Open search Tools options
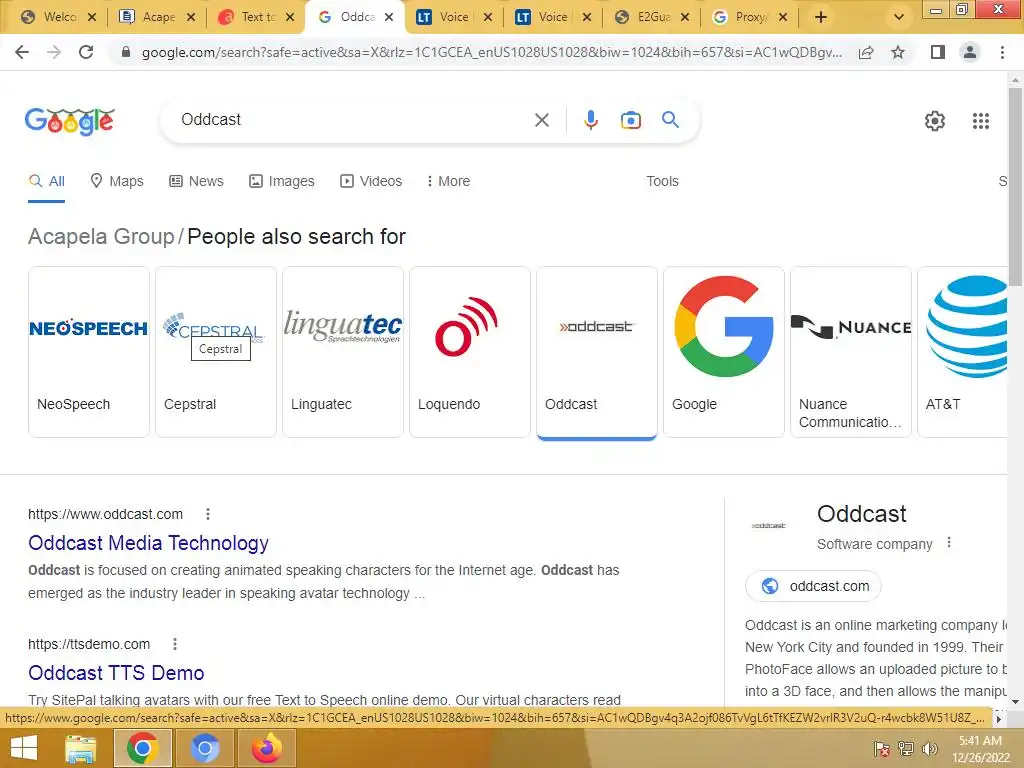 pyautogui.click(x=662, y=181)
